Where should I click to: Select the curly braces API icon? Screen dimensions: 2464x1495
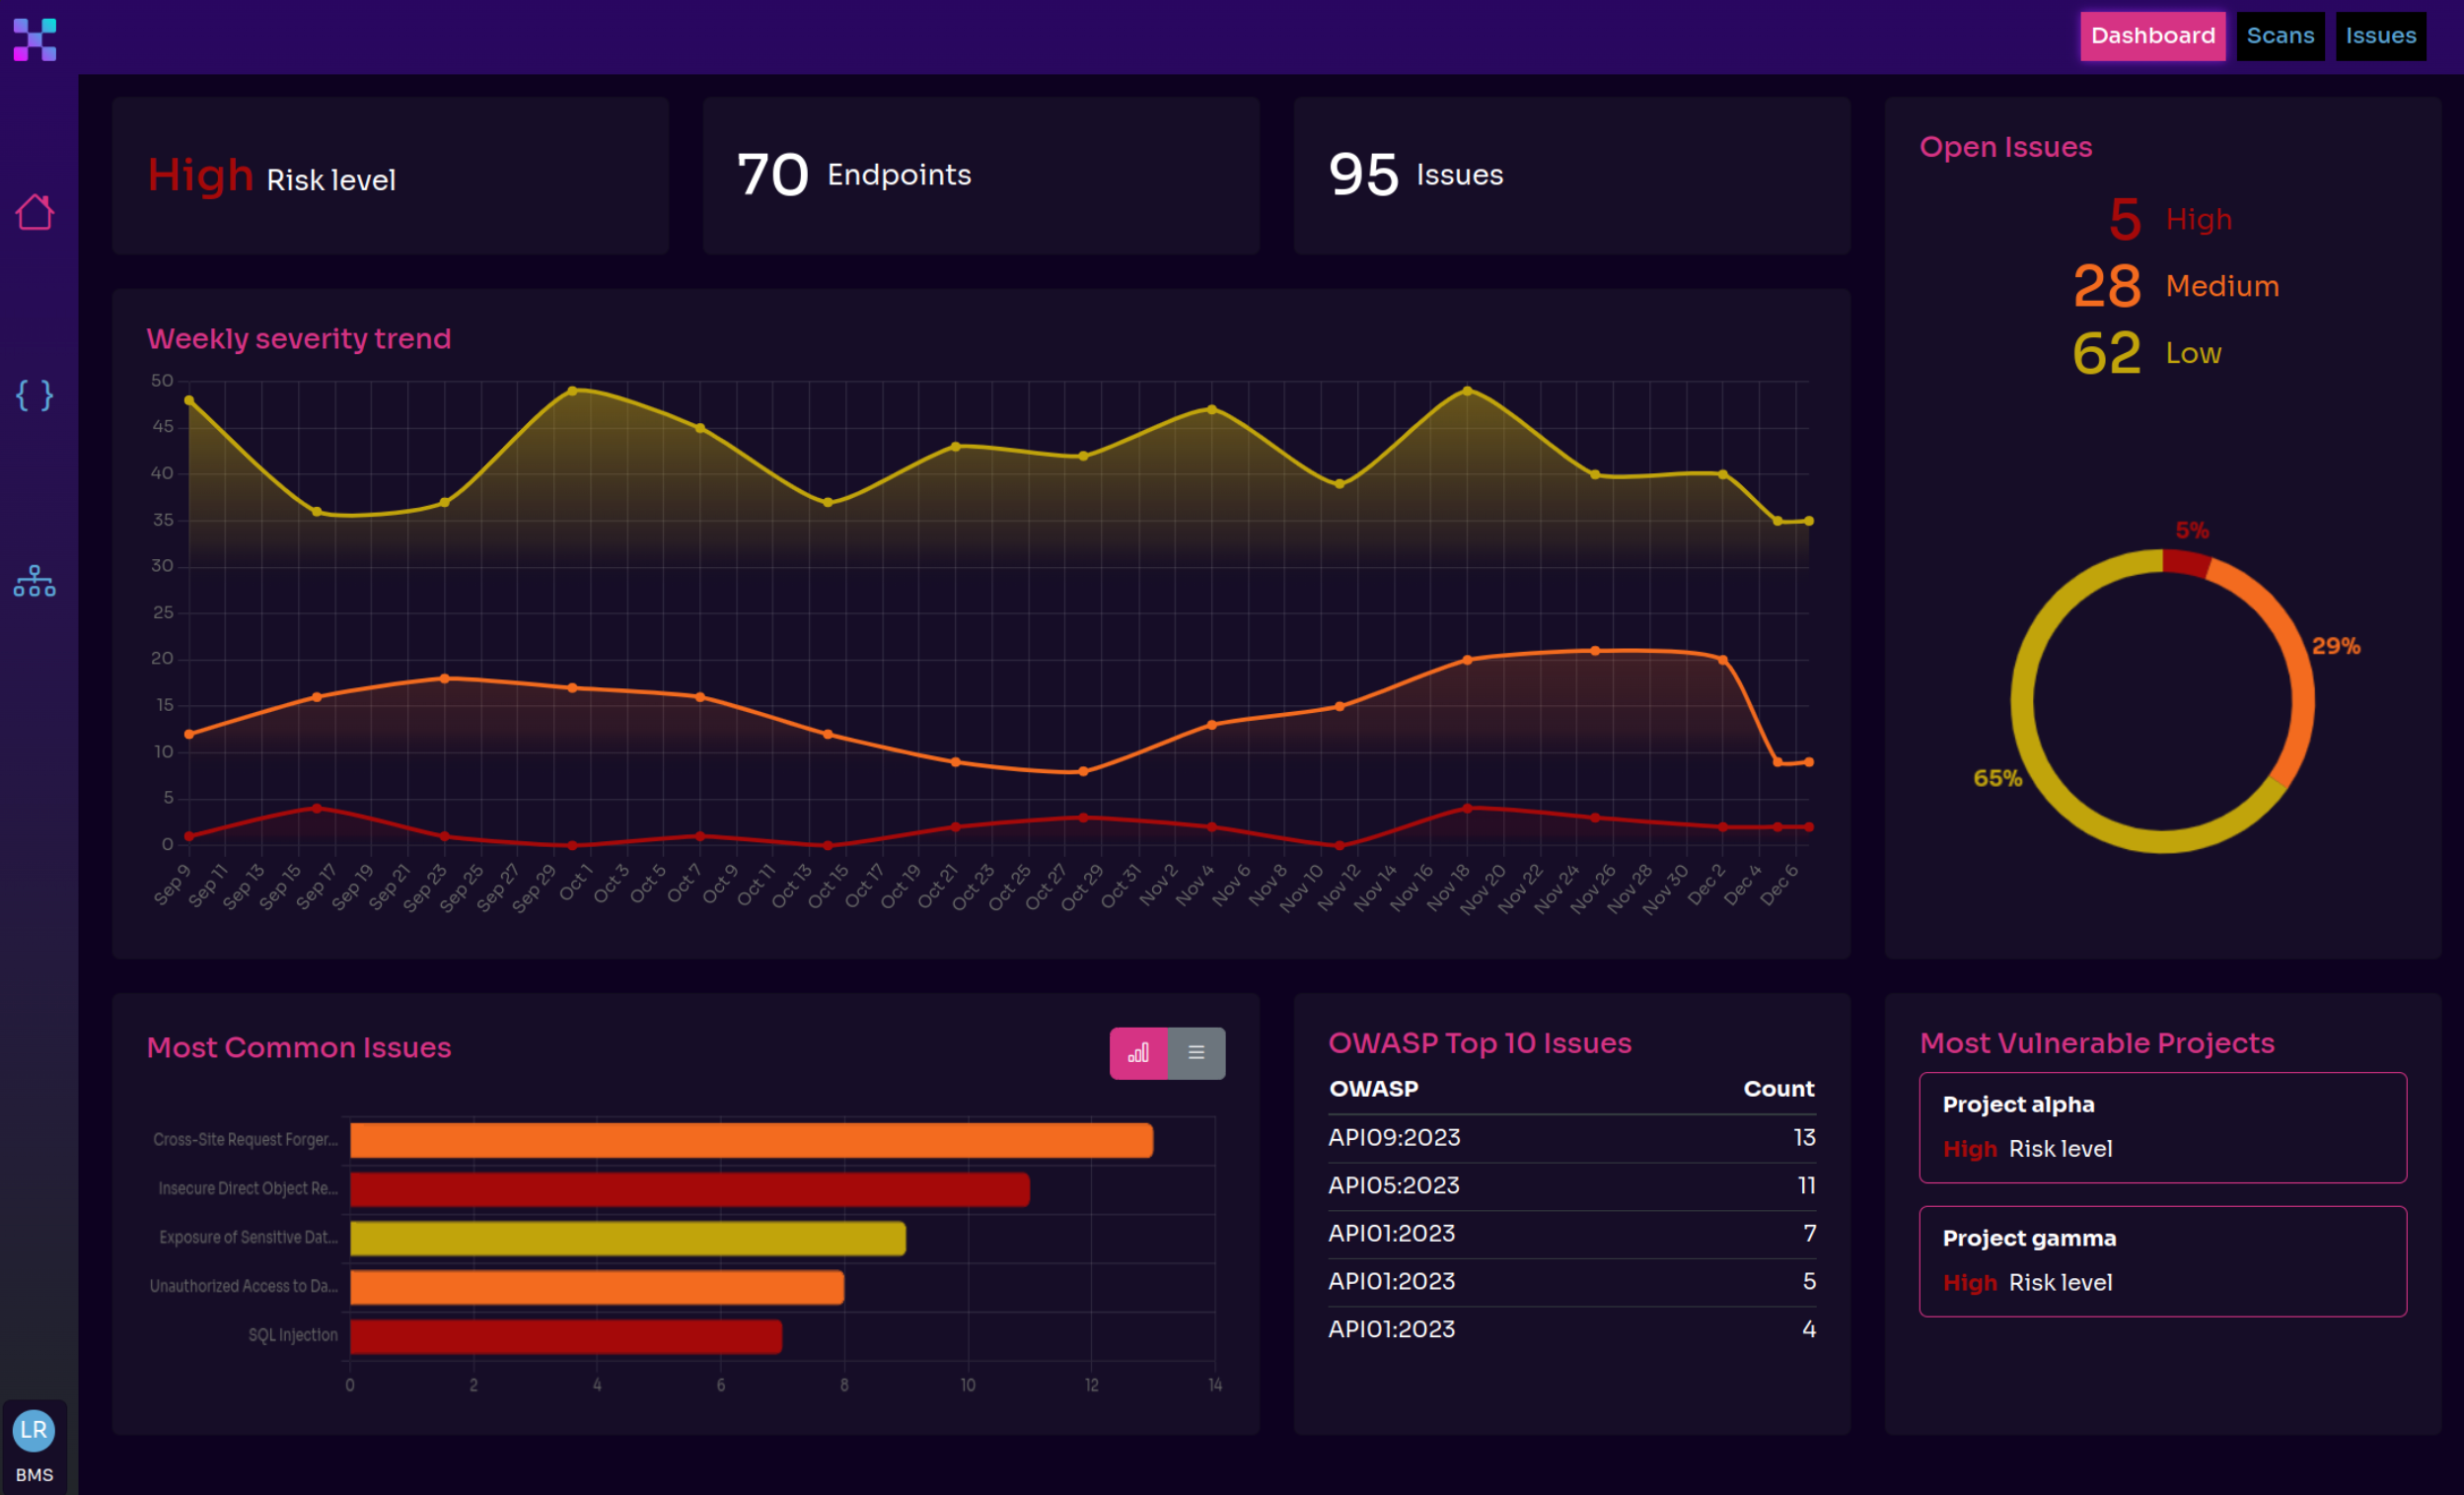pos(34,395)
